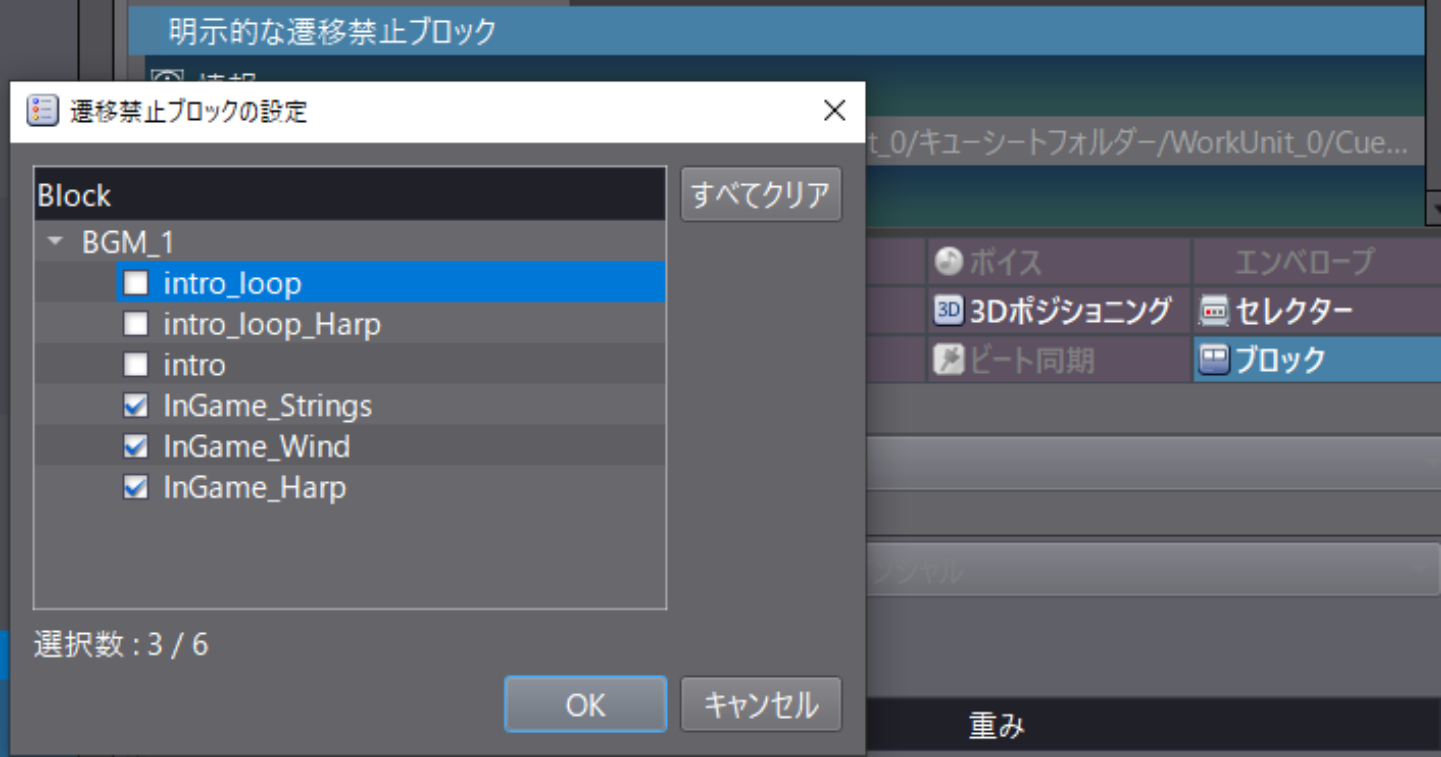This screenshot has width=1441, height=757.
Task: Click the キャンセル button
Action: (x=761, y=705)
